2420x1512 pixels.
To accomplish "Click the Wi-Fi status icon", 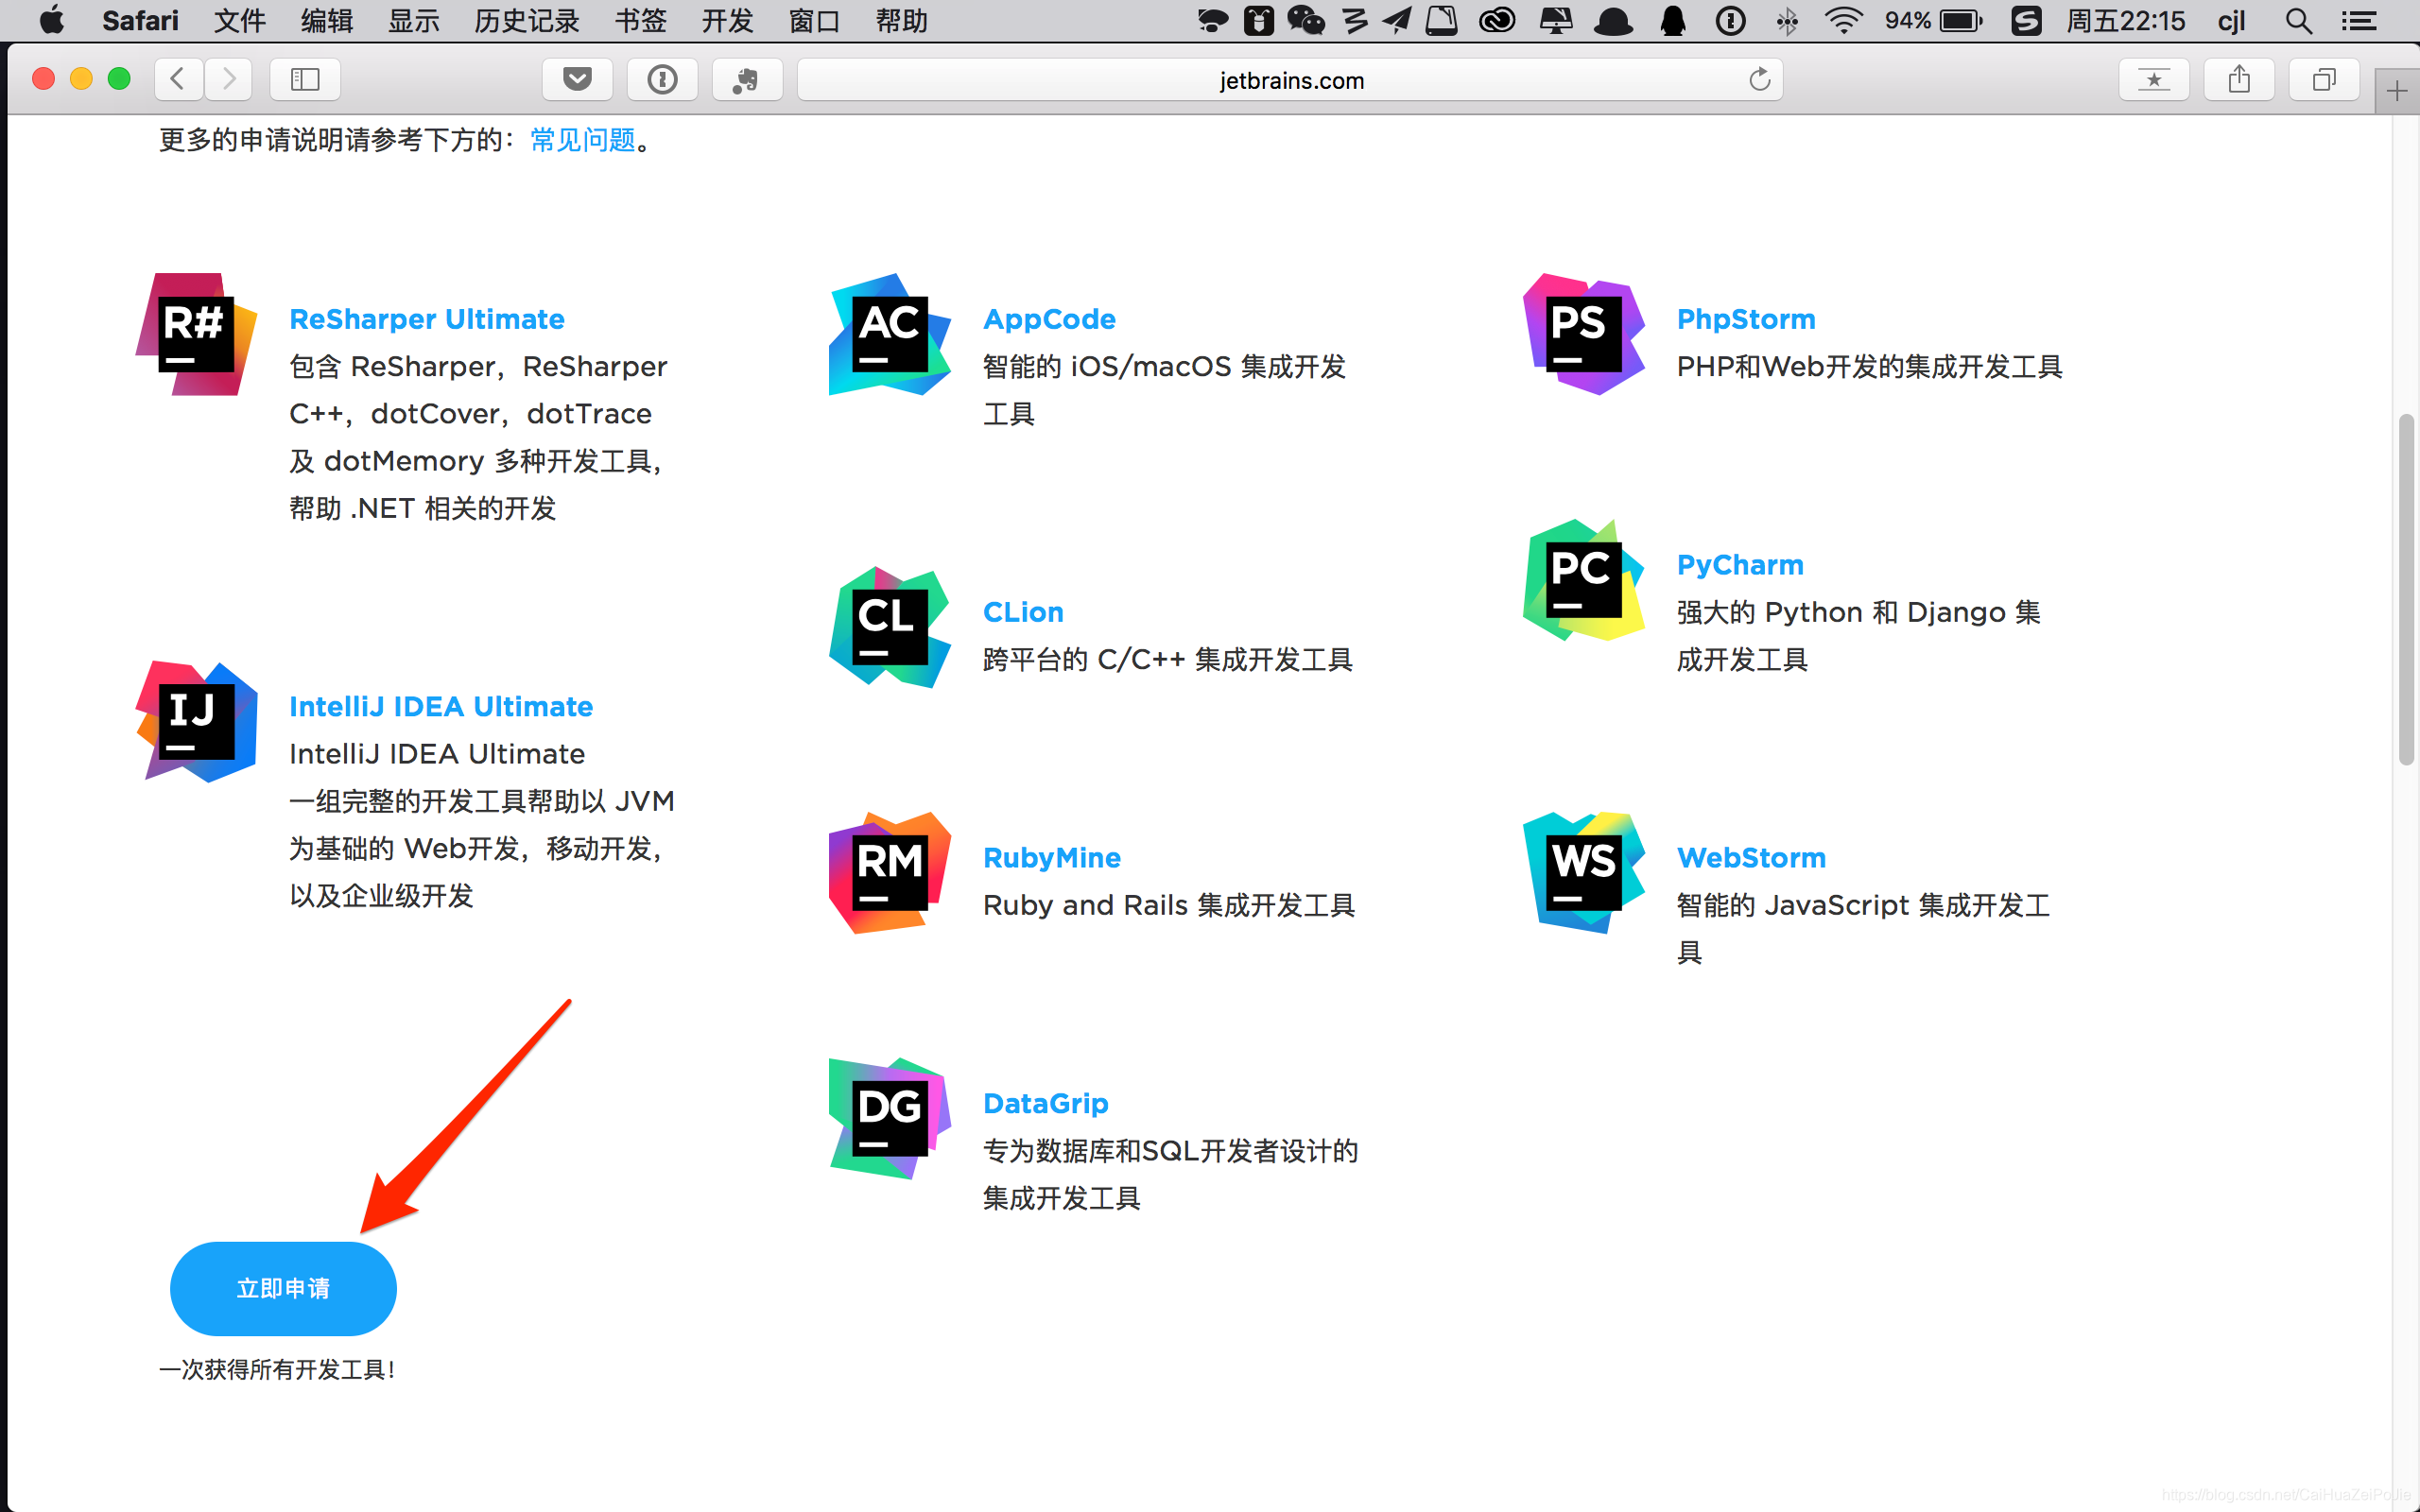I will 1843,20.
